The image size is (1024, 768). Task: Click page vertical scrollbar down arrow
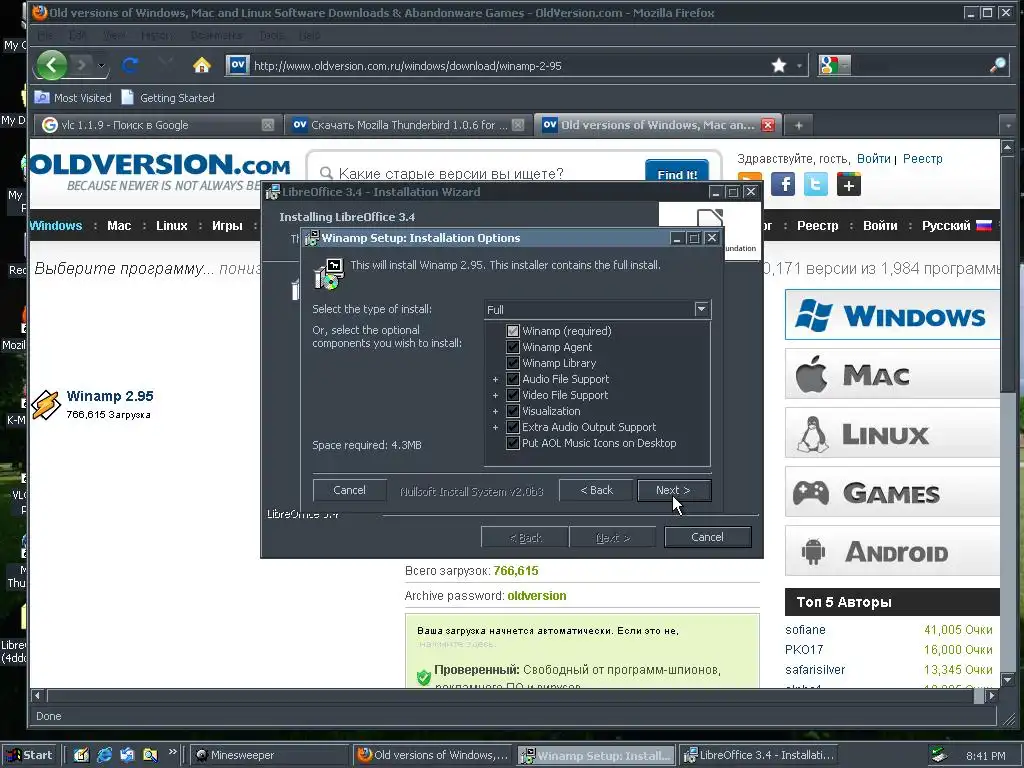coord(1007,680)
